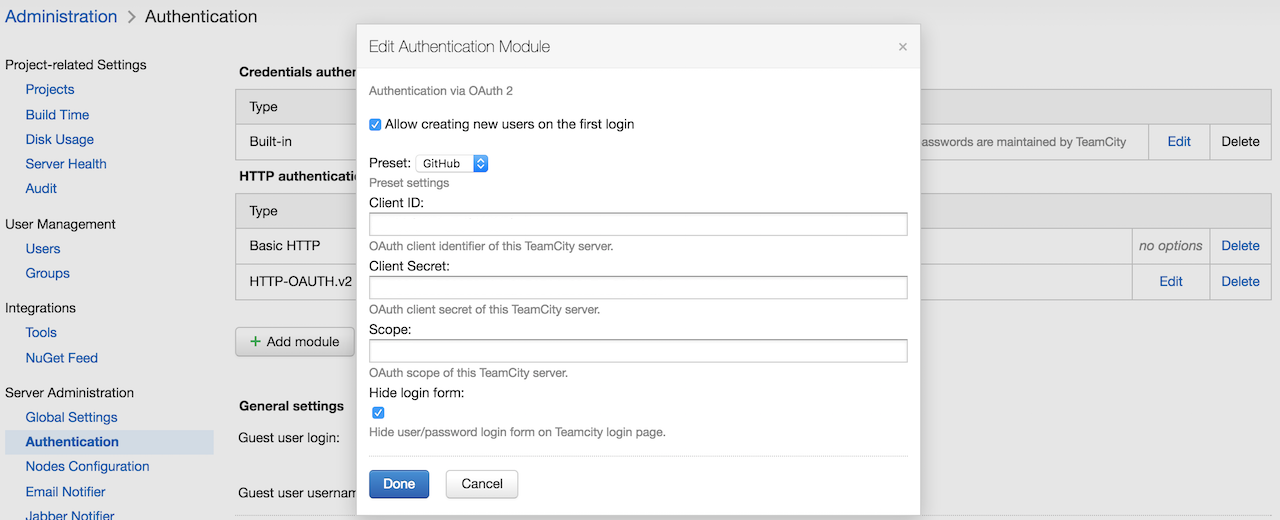Click the Done button
The height and width of the screenshot is (520, 1280).
(399, 484)
